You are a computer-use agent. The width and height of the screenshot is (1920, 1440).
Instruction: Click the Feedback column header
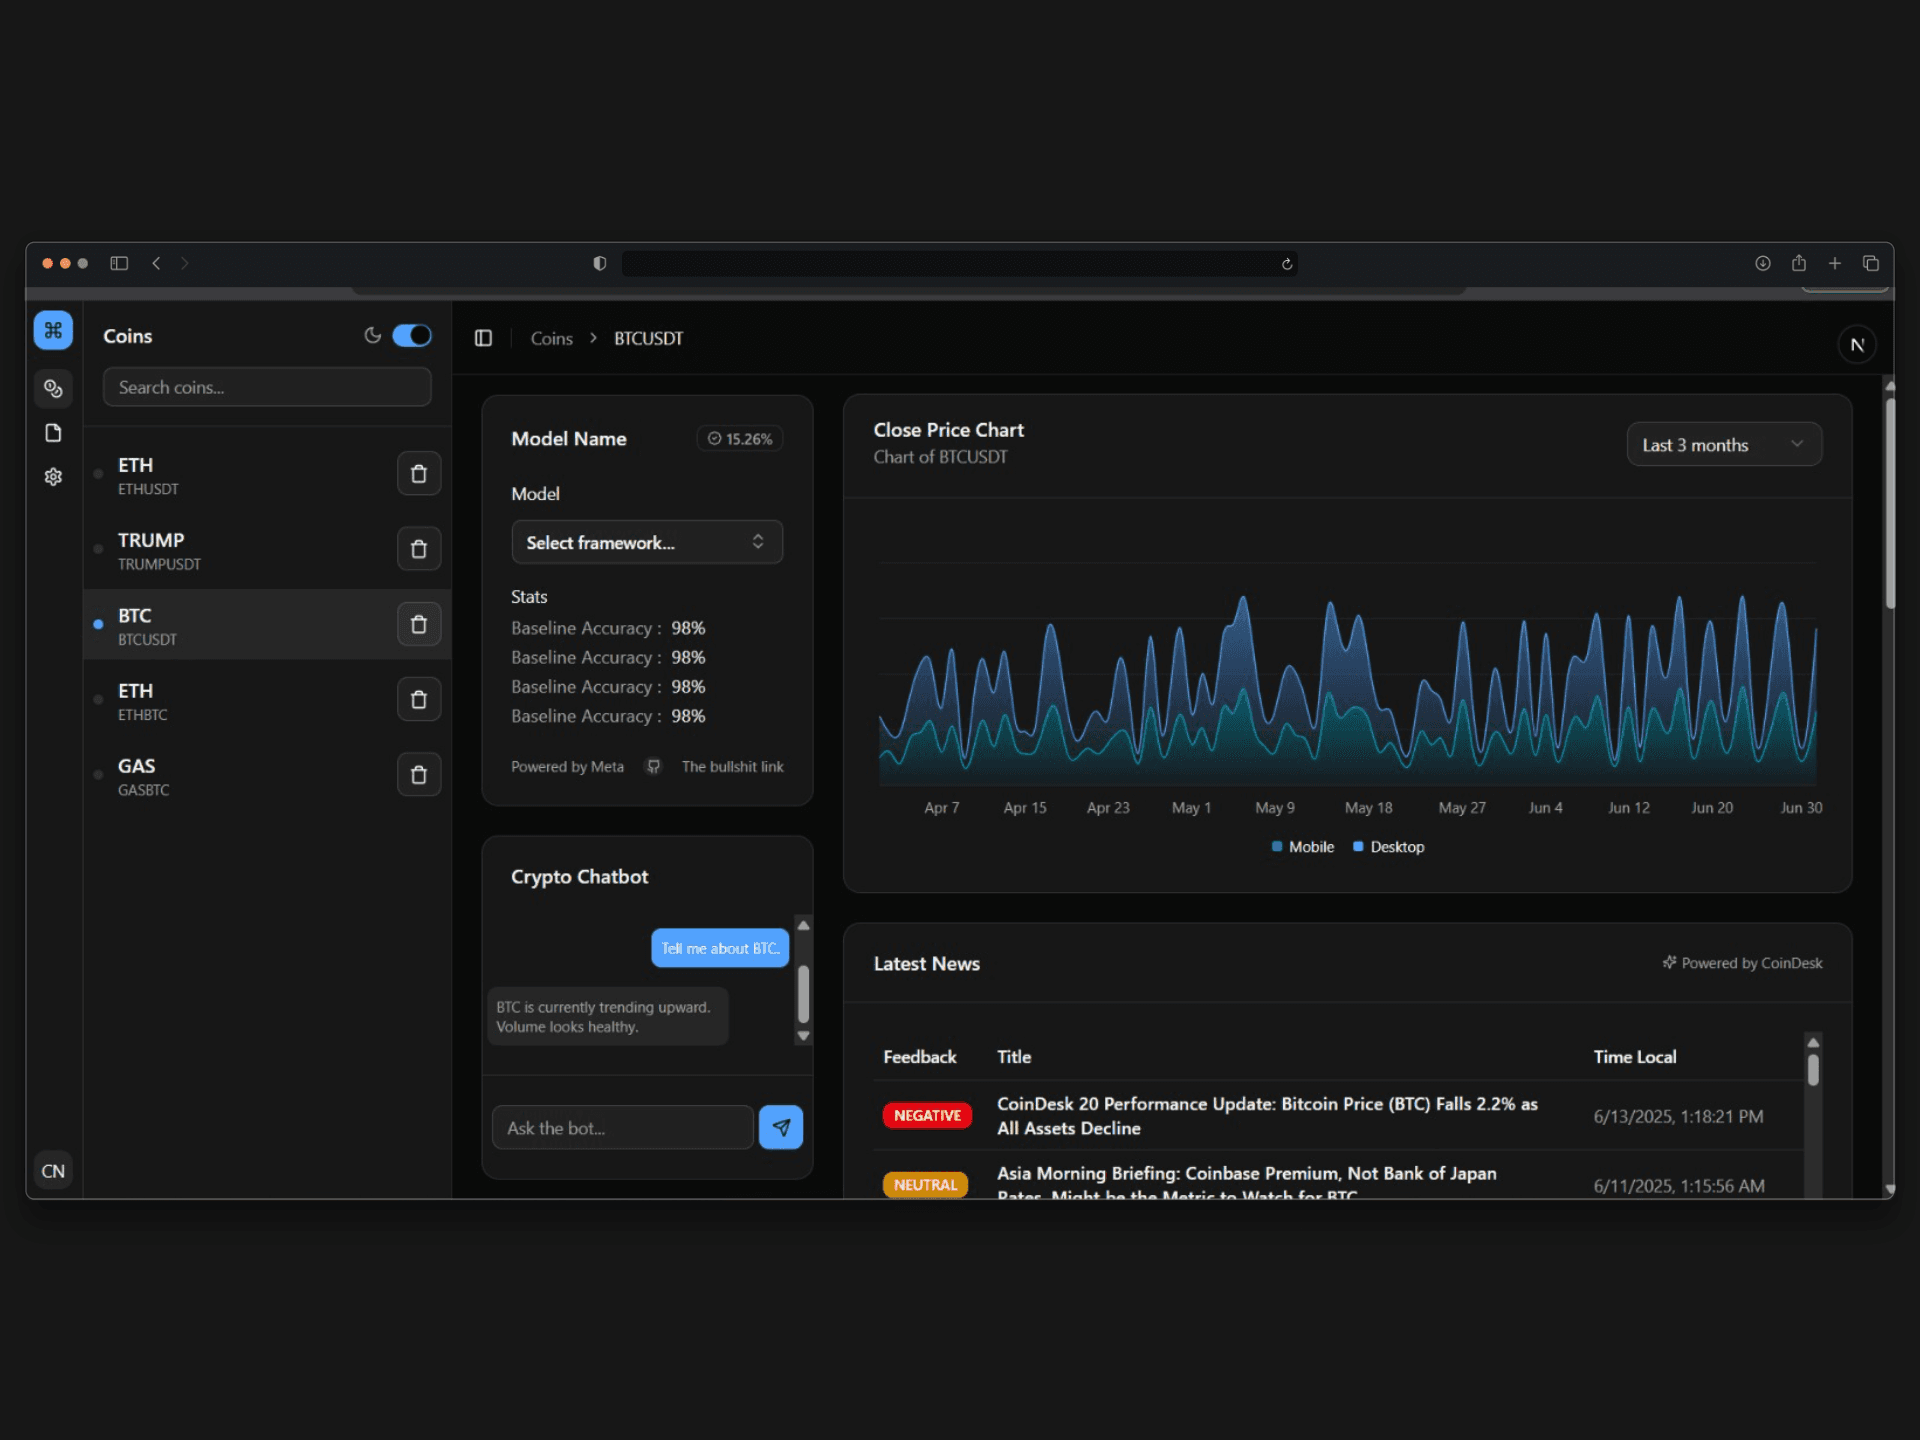tap(919, 1057)
